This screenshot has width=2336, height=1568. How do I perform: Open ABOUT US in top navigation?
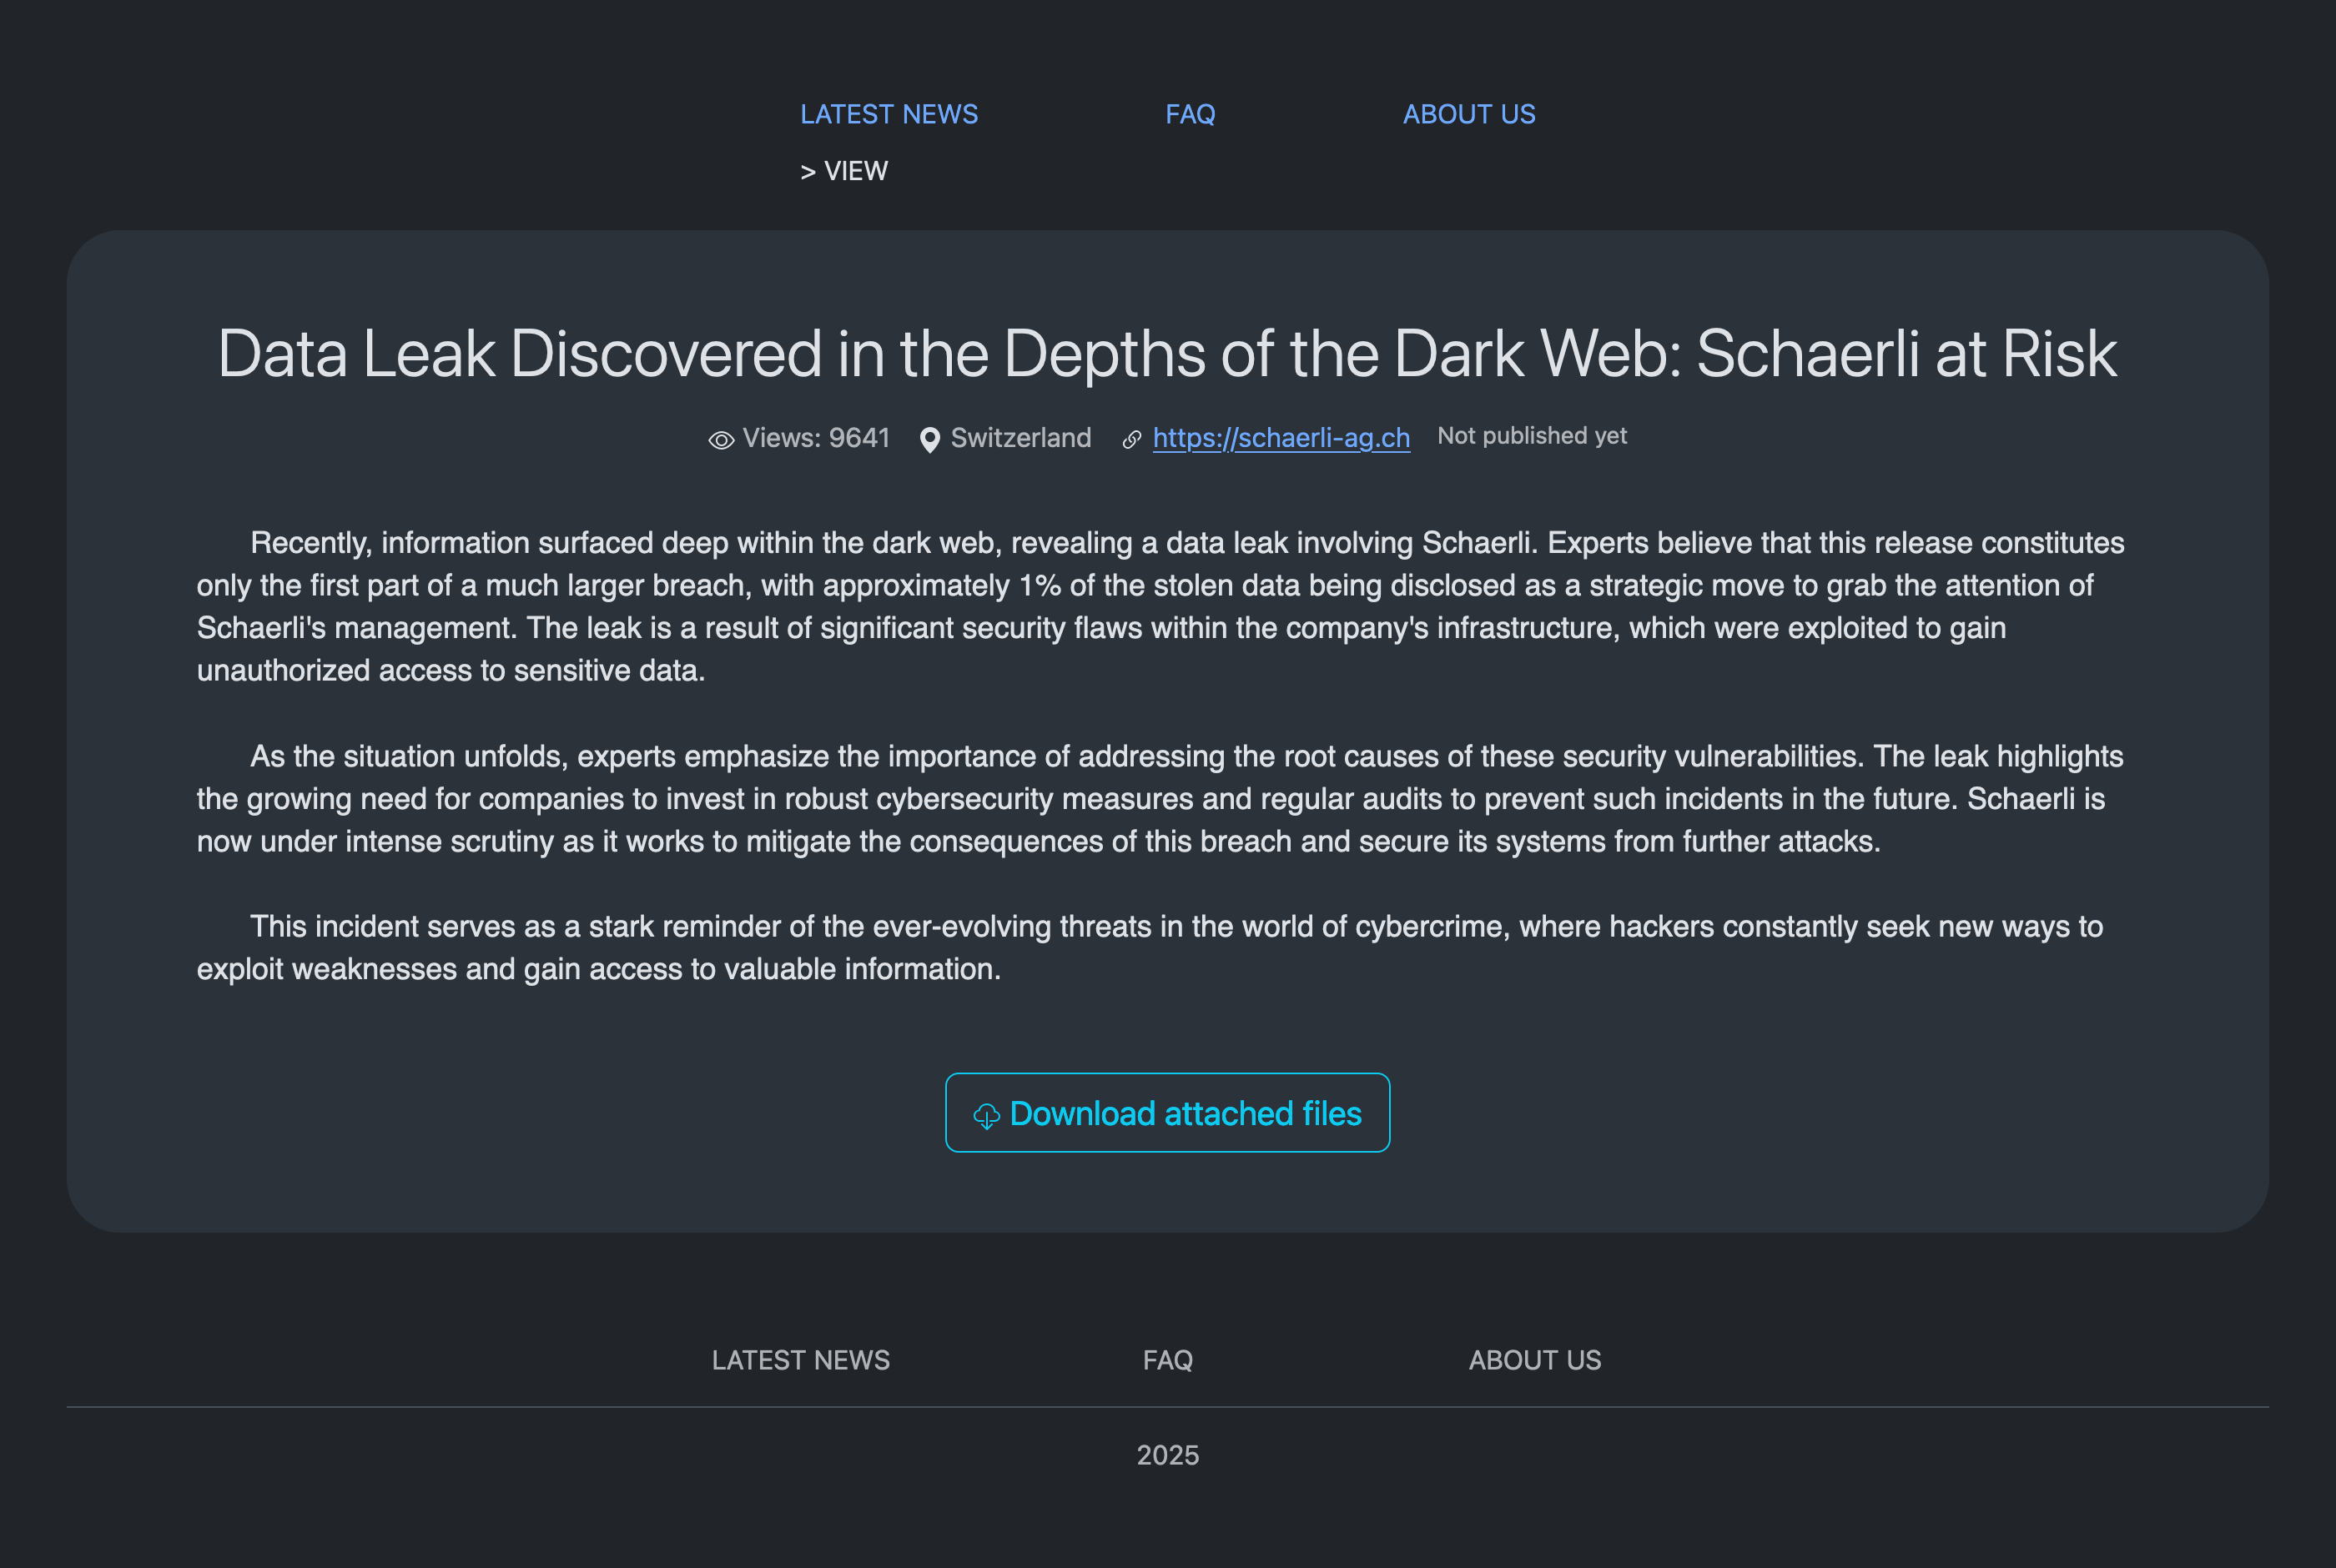(1468, 114)
